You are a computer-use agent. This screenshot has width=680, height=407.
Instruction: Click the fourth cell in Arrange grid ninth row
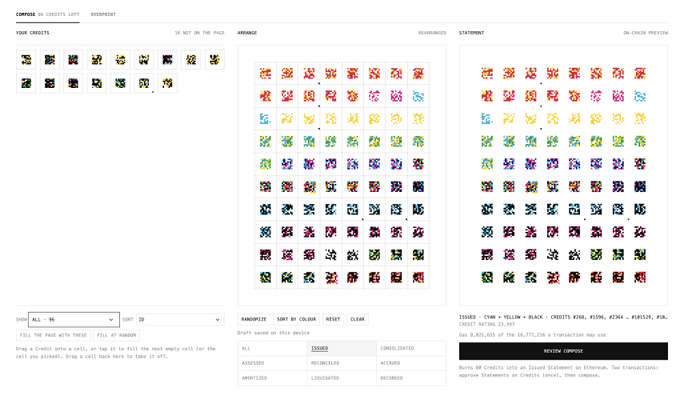pos(331,255)
